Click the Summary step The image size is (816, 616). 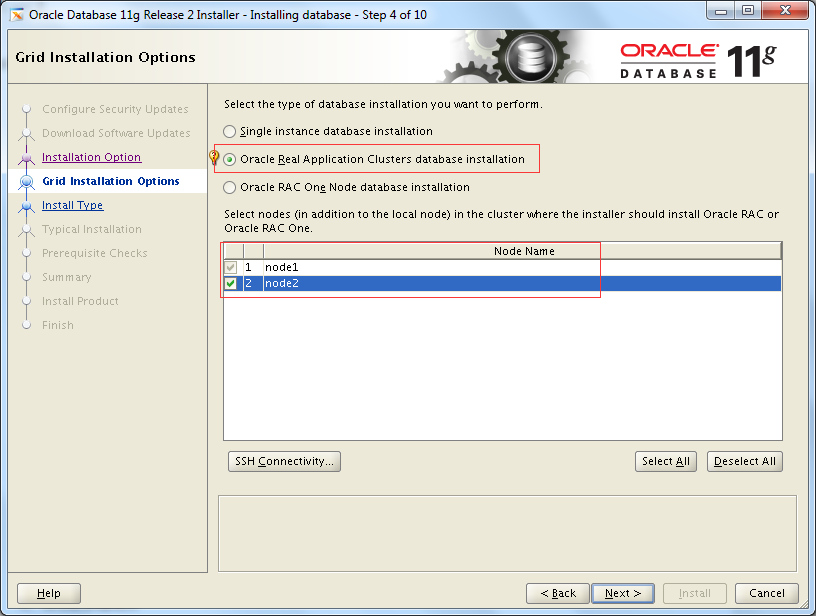pyautogui.click(x=67, y=277)
